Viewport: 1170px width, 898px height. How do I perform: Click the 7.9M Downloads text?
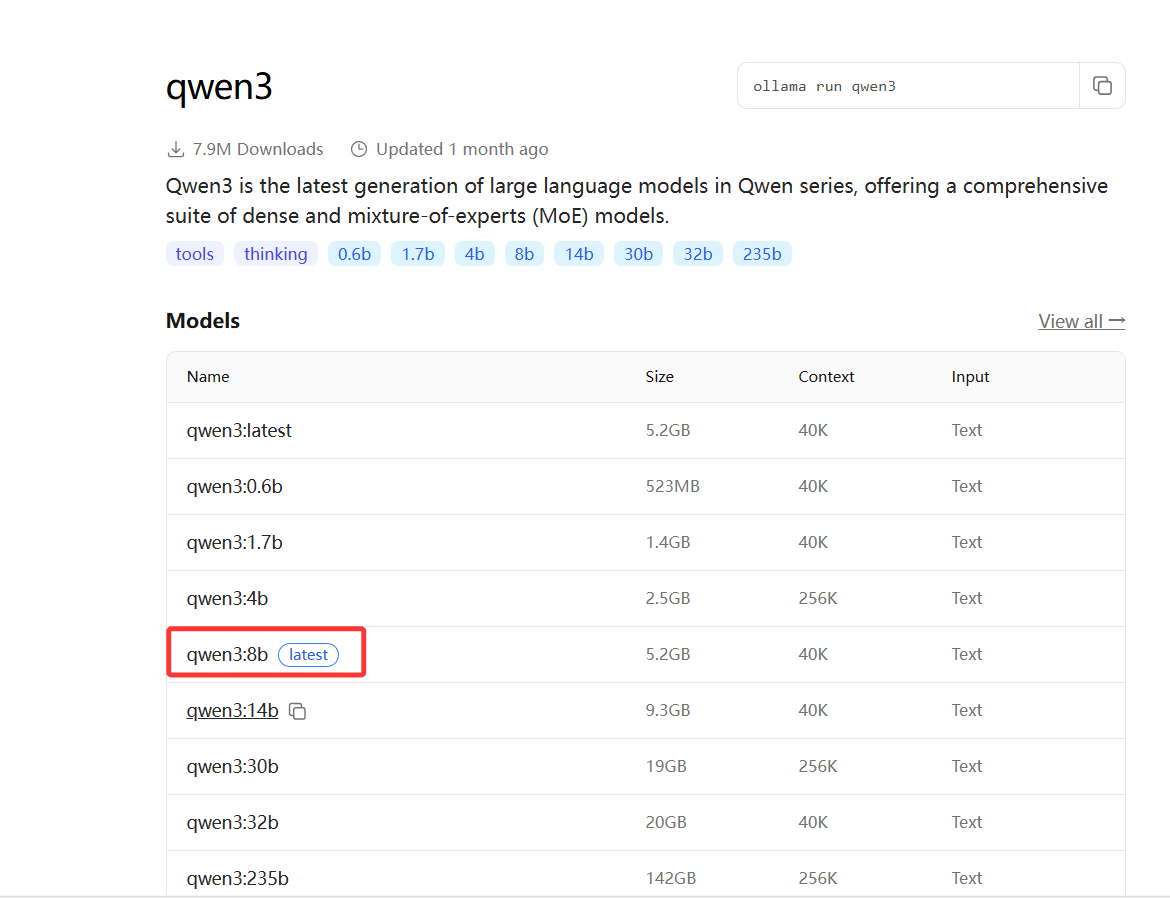point(257,149)
